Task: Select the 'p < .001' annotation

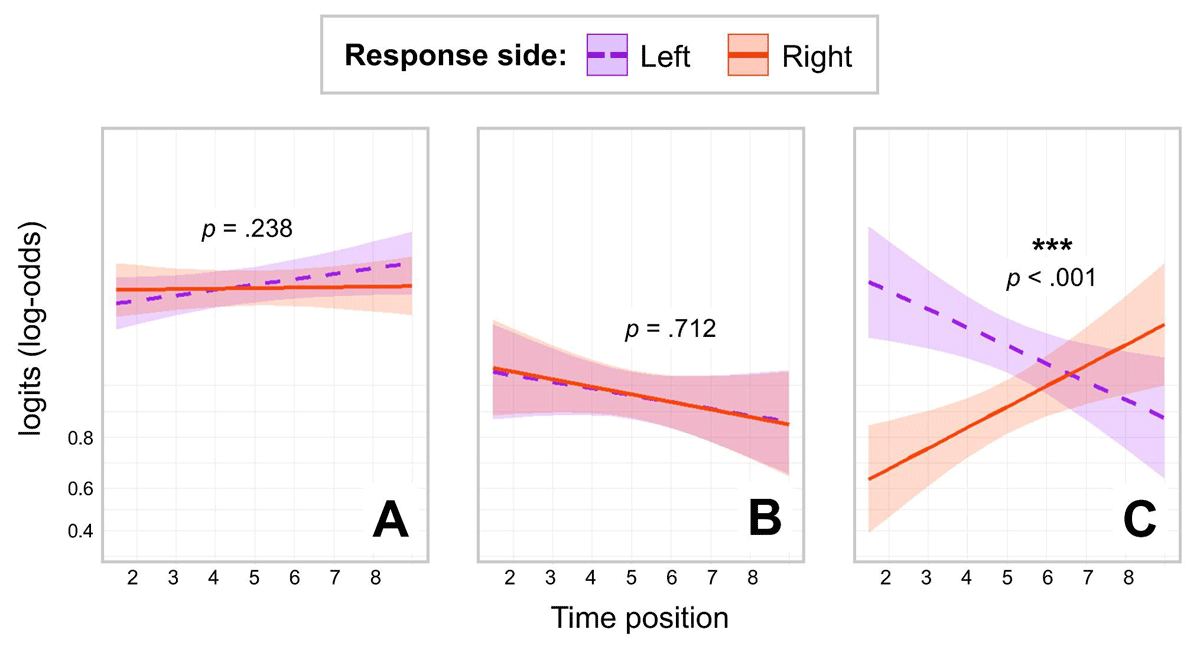Action: (x=1051, y=278)
